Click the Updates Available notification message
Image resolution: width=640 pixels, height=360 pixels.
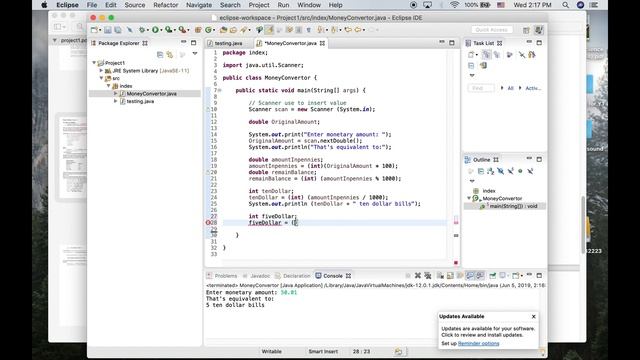tap(488, 332)
